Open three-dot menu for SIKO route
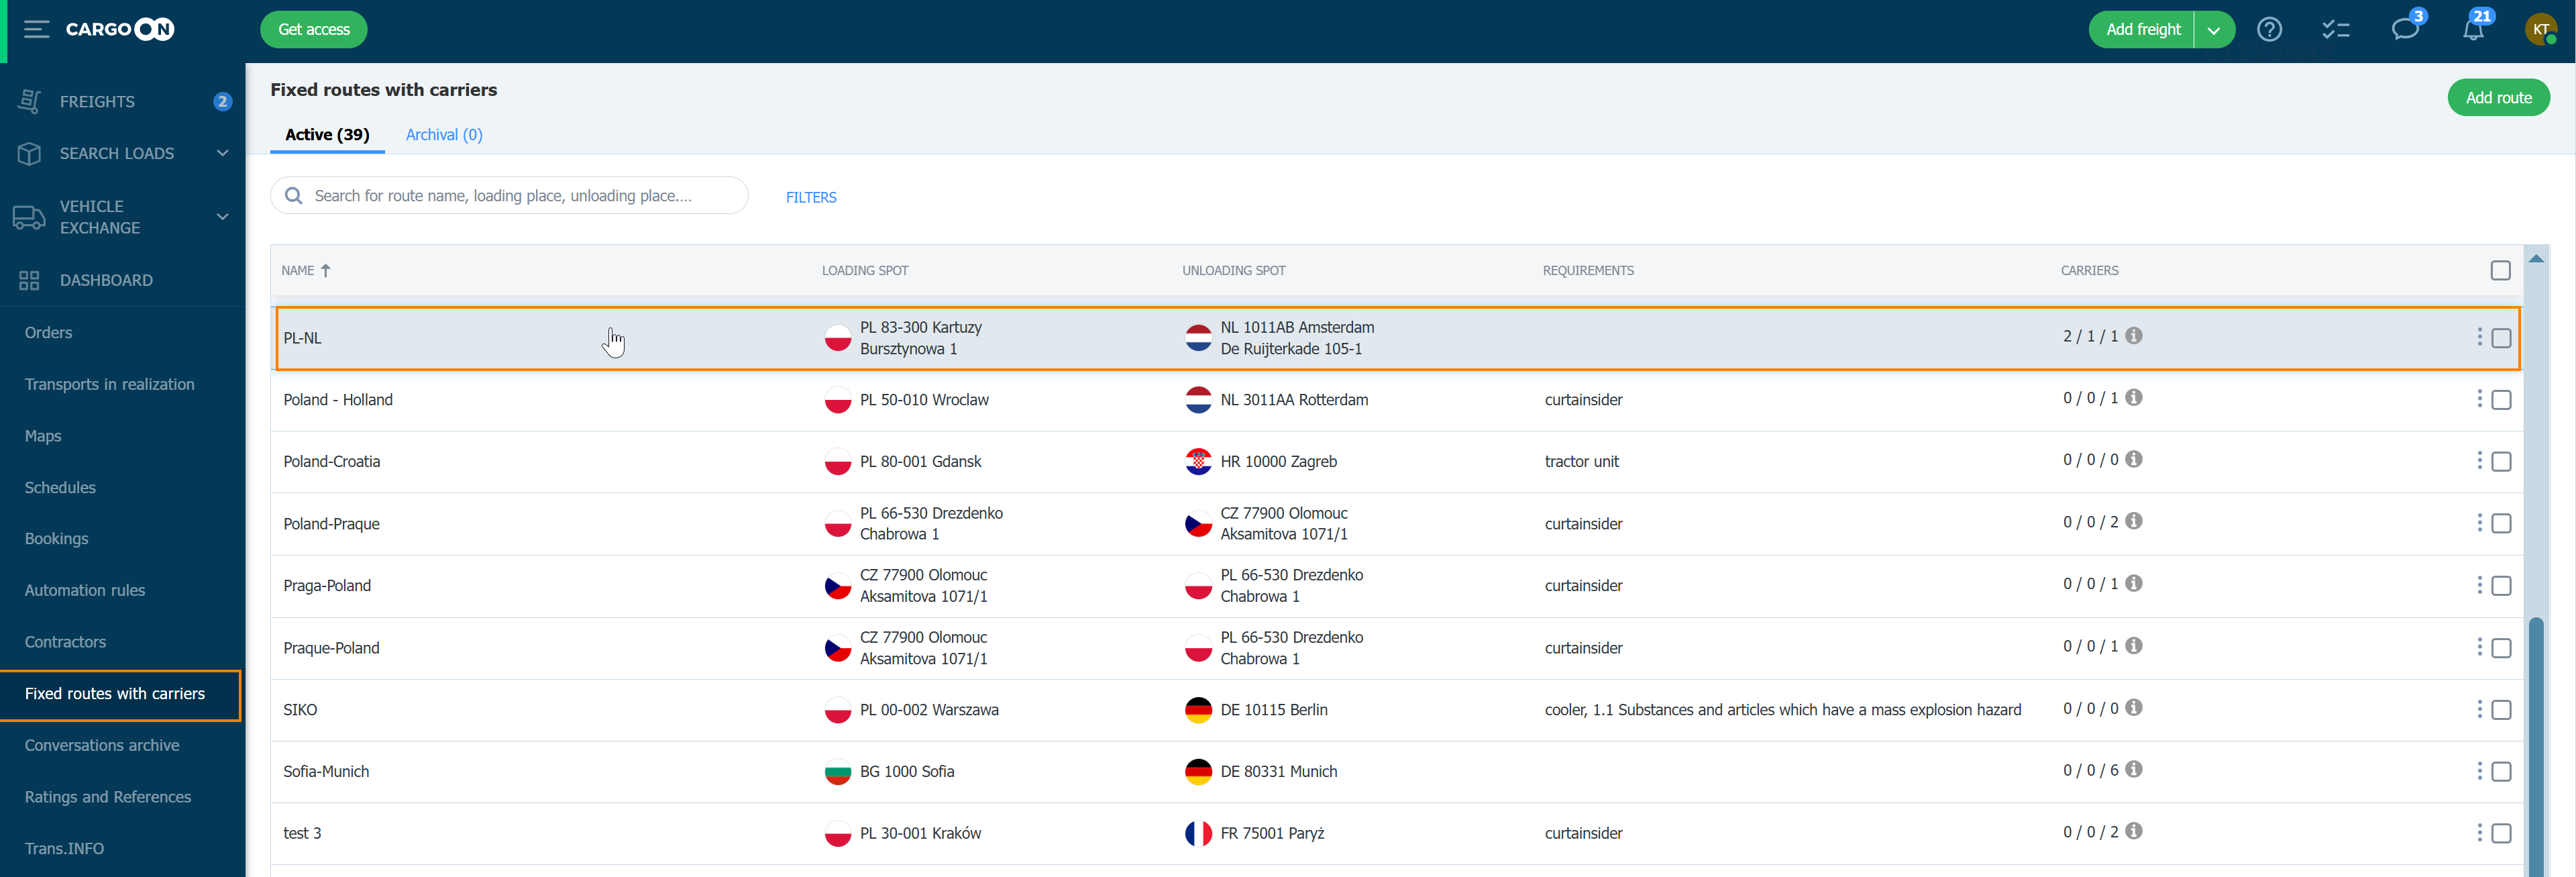This screenshot has width=2576, height=877. [2479, 709]
